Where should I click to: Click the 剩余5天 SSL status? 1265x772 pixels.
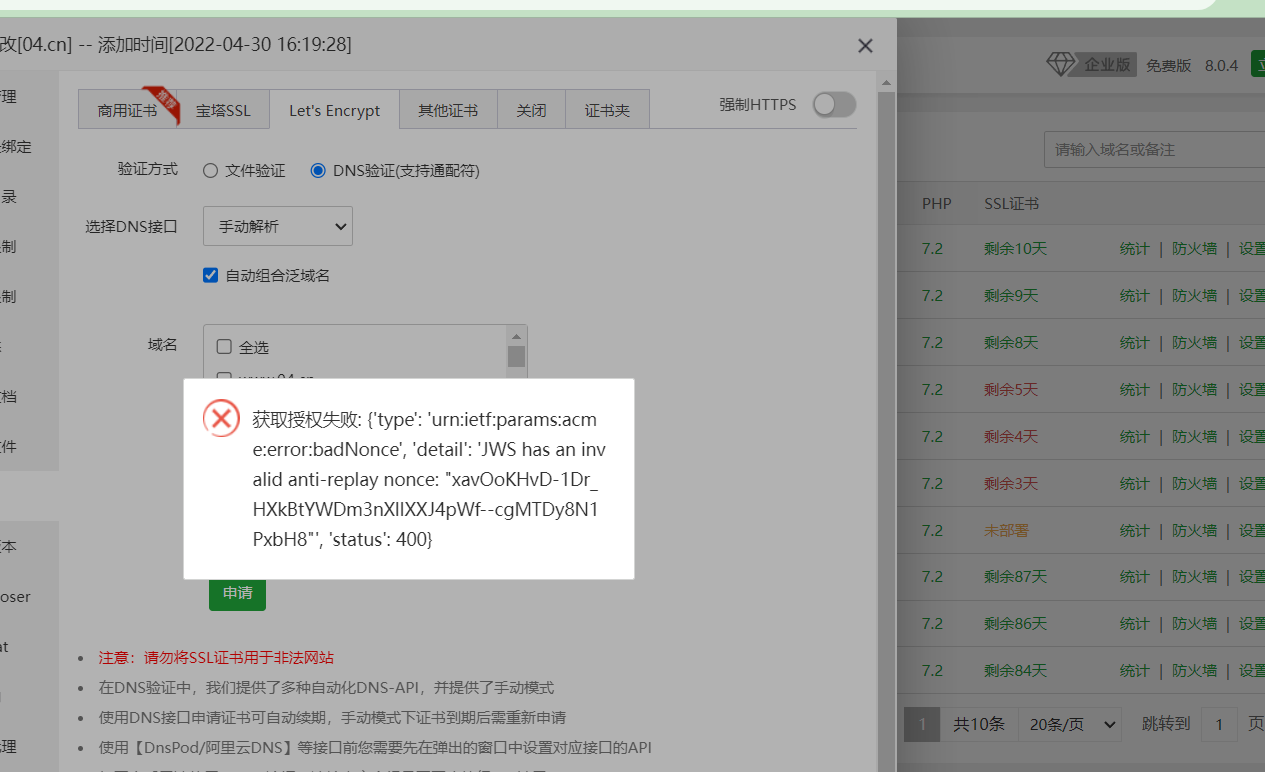pos(1011,389)
